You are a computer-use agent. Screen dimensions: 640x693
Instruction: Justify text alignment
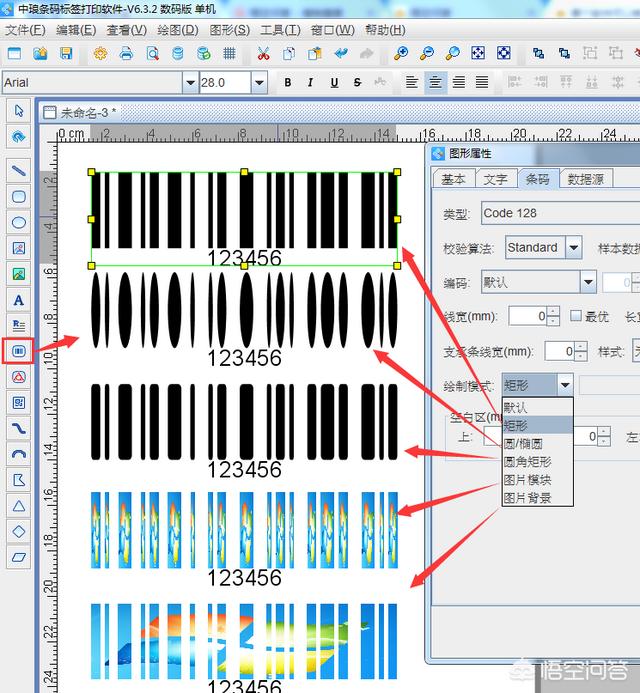point(482,82)
